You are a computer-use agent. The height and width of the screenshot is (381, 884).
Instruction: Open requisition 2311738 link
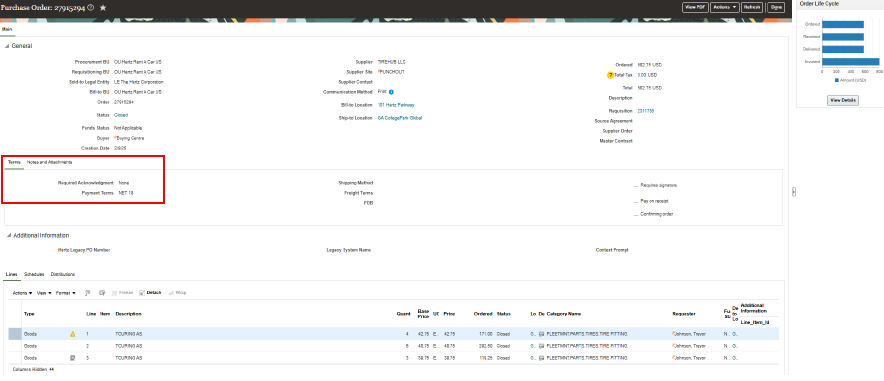[x=646, y=111]
